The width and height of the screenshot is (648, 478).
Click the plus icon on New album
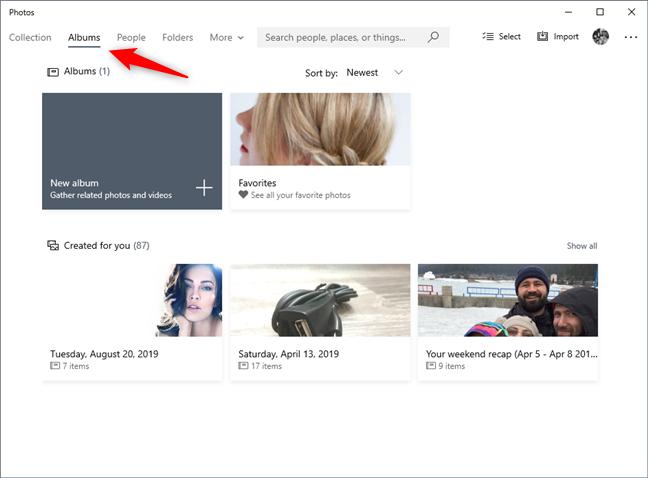[x=204, y=188]
